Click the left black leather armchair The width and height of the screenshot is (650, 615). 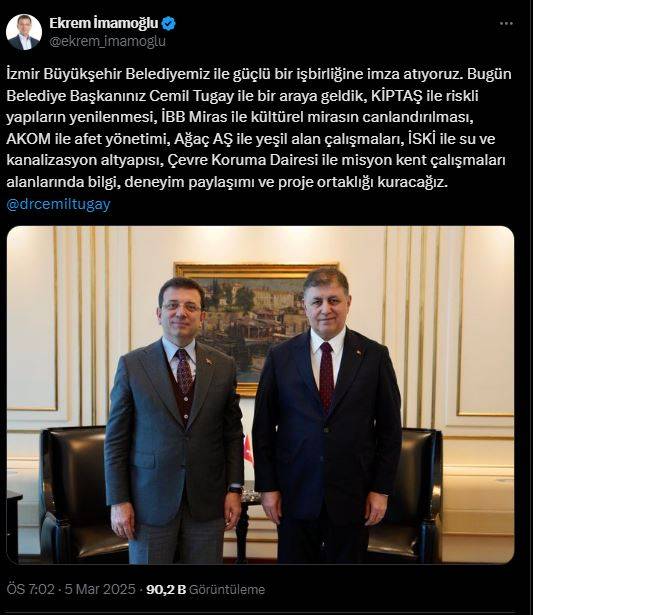pos(72,490)
